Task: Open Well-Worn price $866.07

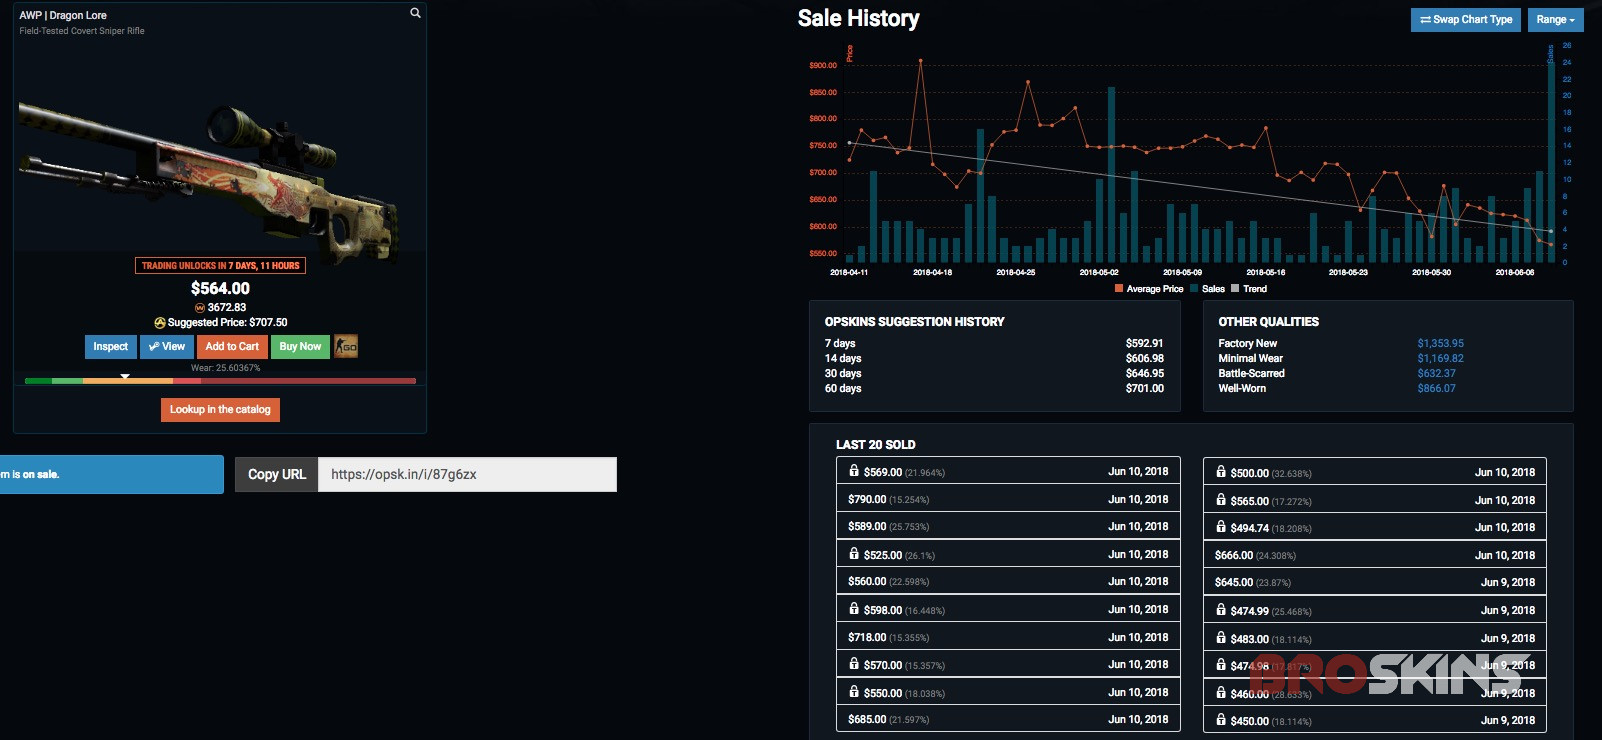Action: coord(1436,388)
